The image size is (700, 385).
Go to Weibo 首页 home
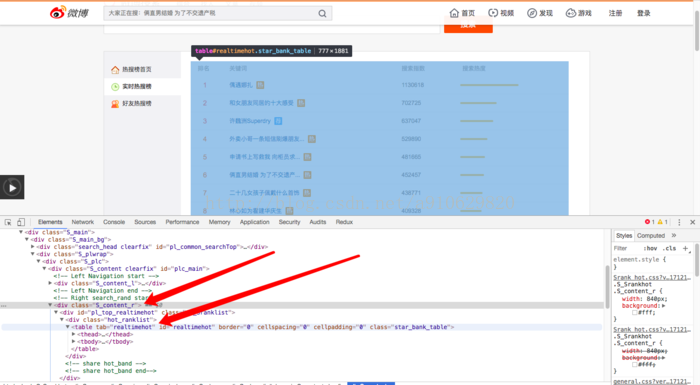pos(462,13)
